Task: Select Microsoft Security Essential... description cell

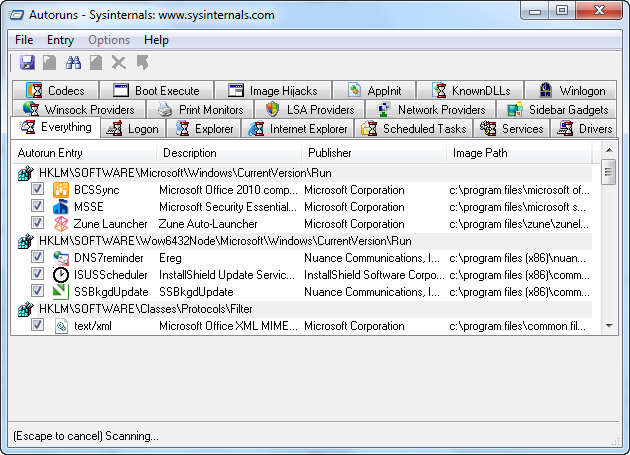Action: tap(228, 207)
